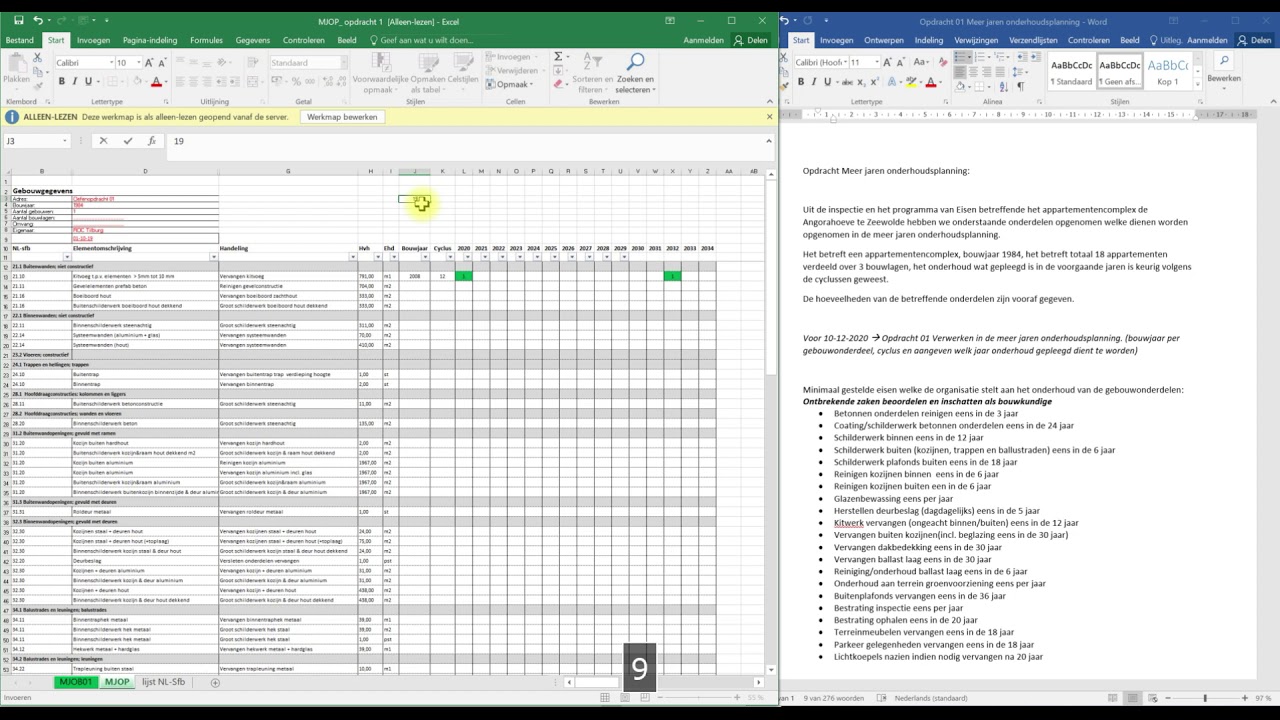Click Werkmap bewerken button
Image resolution: width=1280 pixels, height=720 pixels.
pos(342,117)
